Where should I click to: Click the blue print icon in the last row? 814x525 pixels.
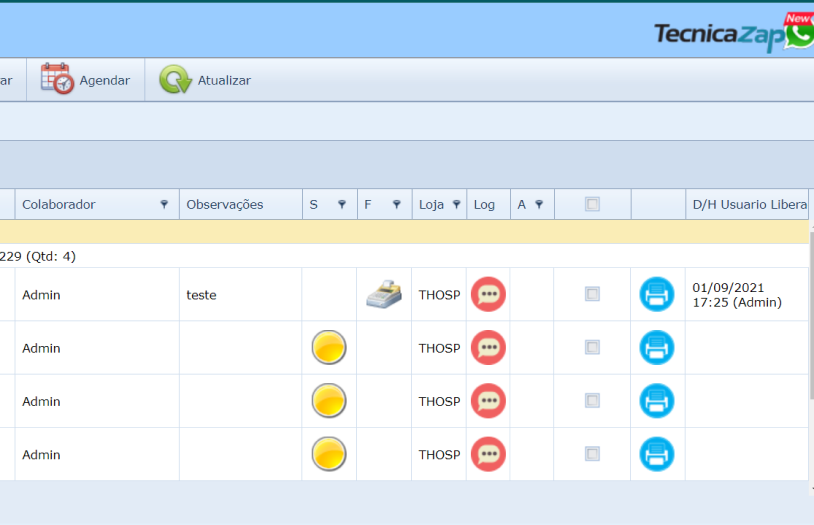click(x=657, y=454)
